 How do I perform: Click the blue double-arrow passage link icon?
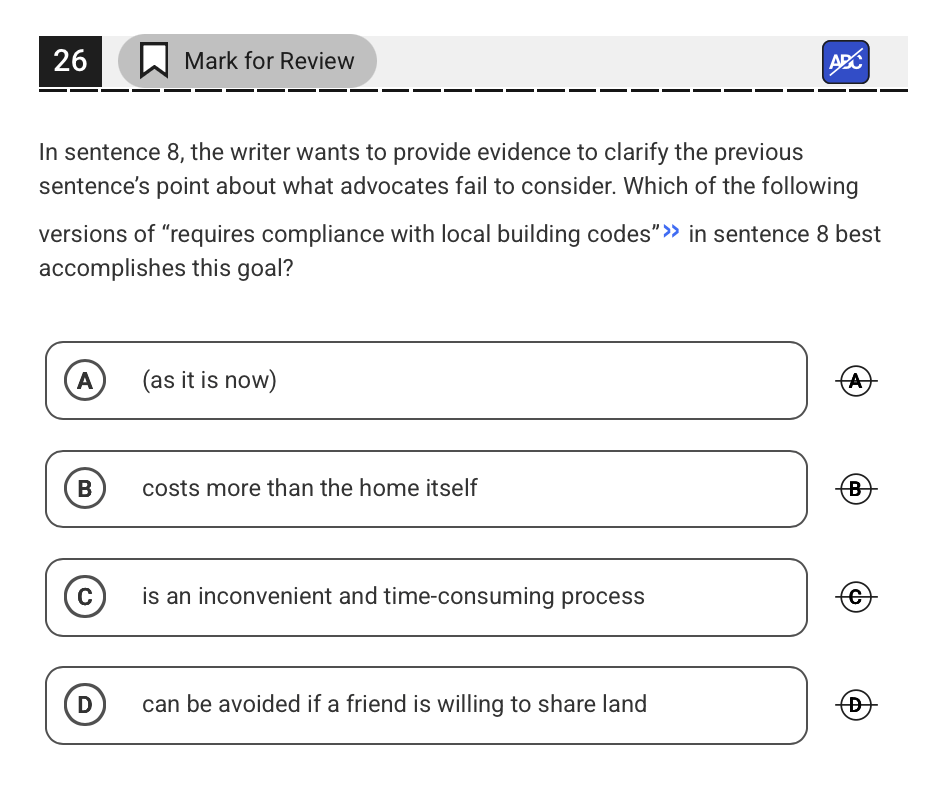coord(671,231)
